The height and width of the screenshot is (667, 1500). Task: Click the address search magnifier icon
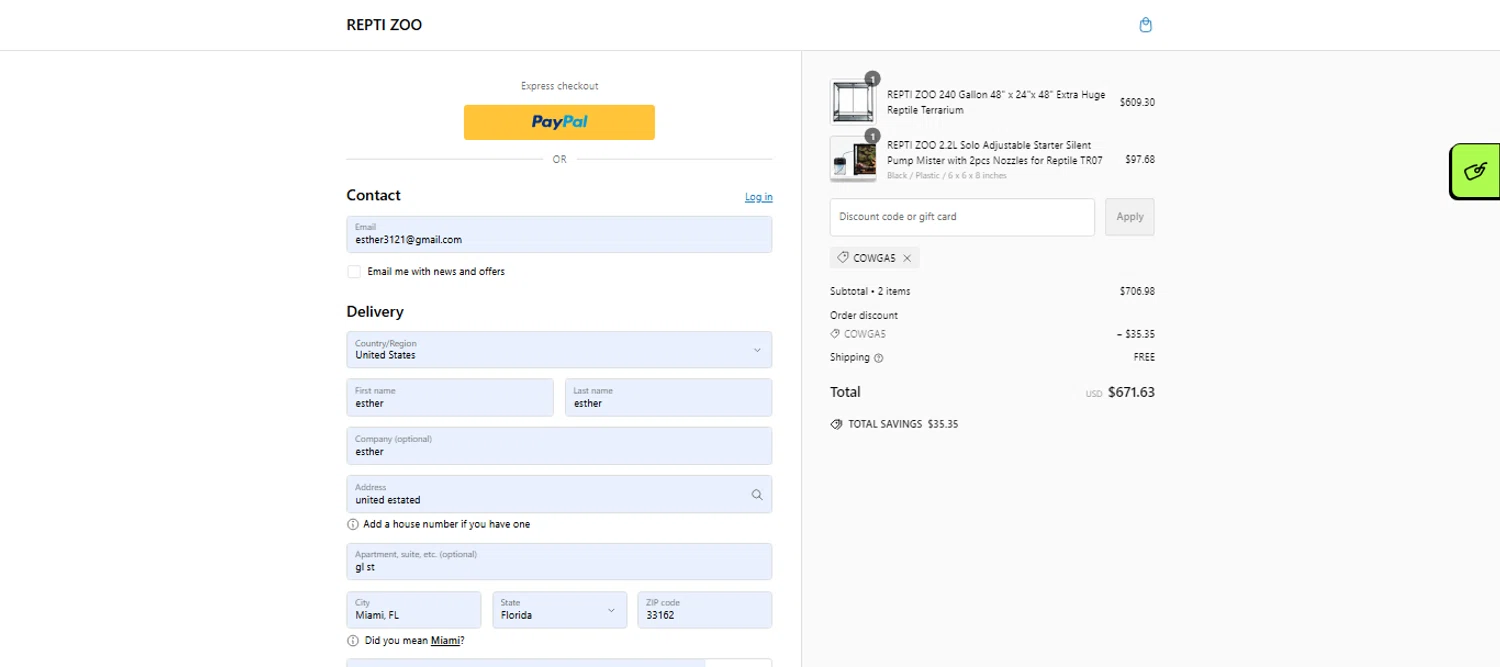tap(757, 494)
